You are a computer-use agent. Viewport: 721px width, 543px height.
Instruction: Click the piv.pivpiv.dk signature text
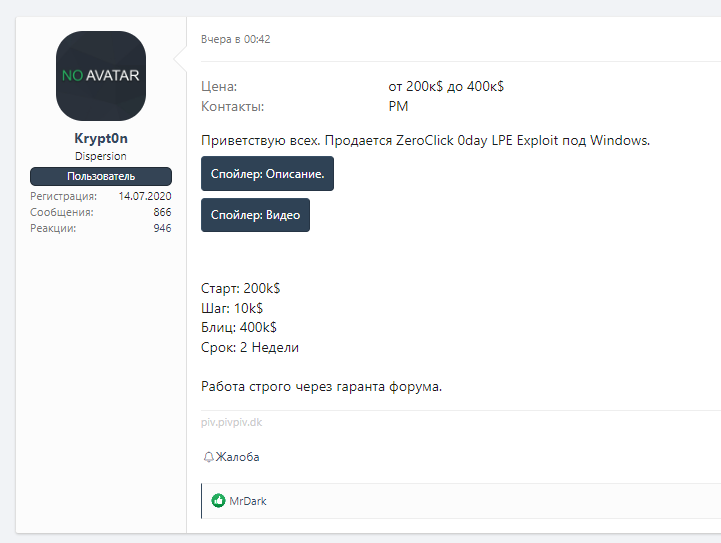coord(231,422)
